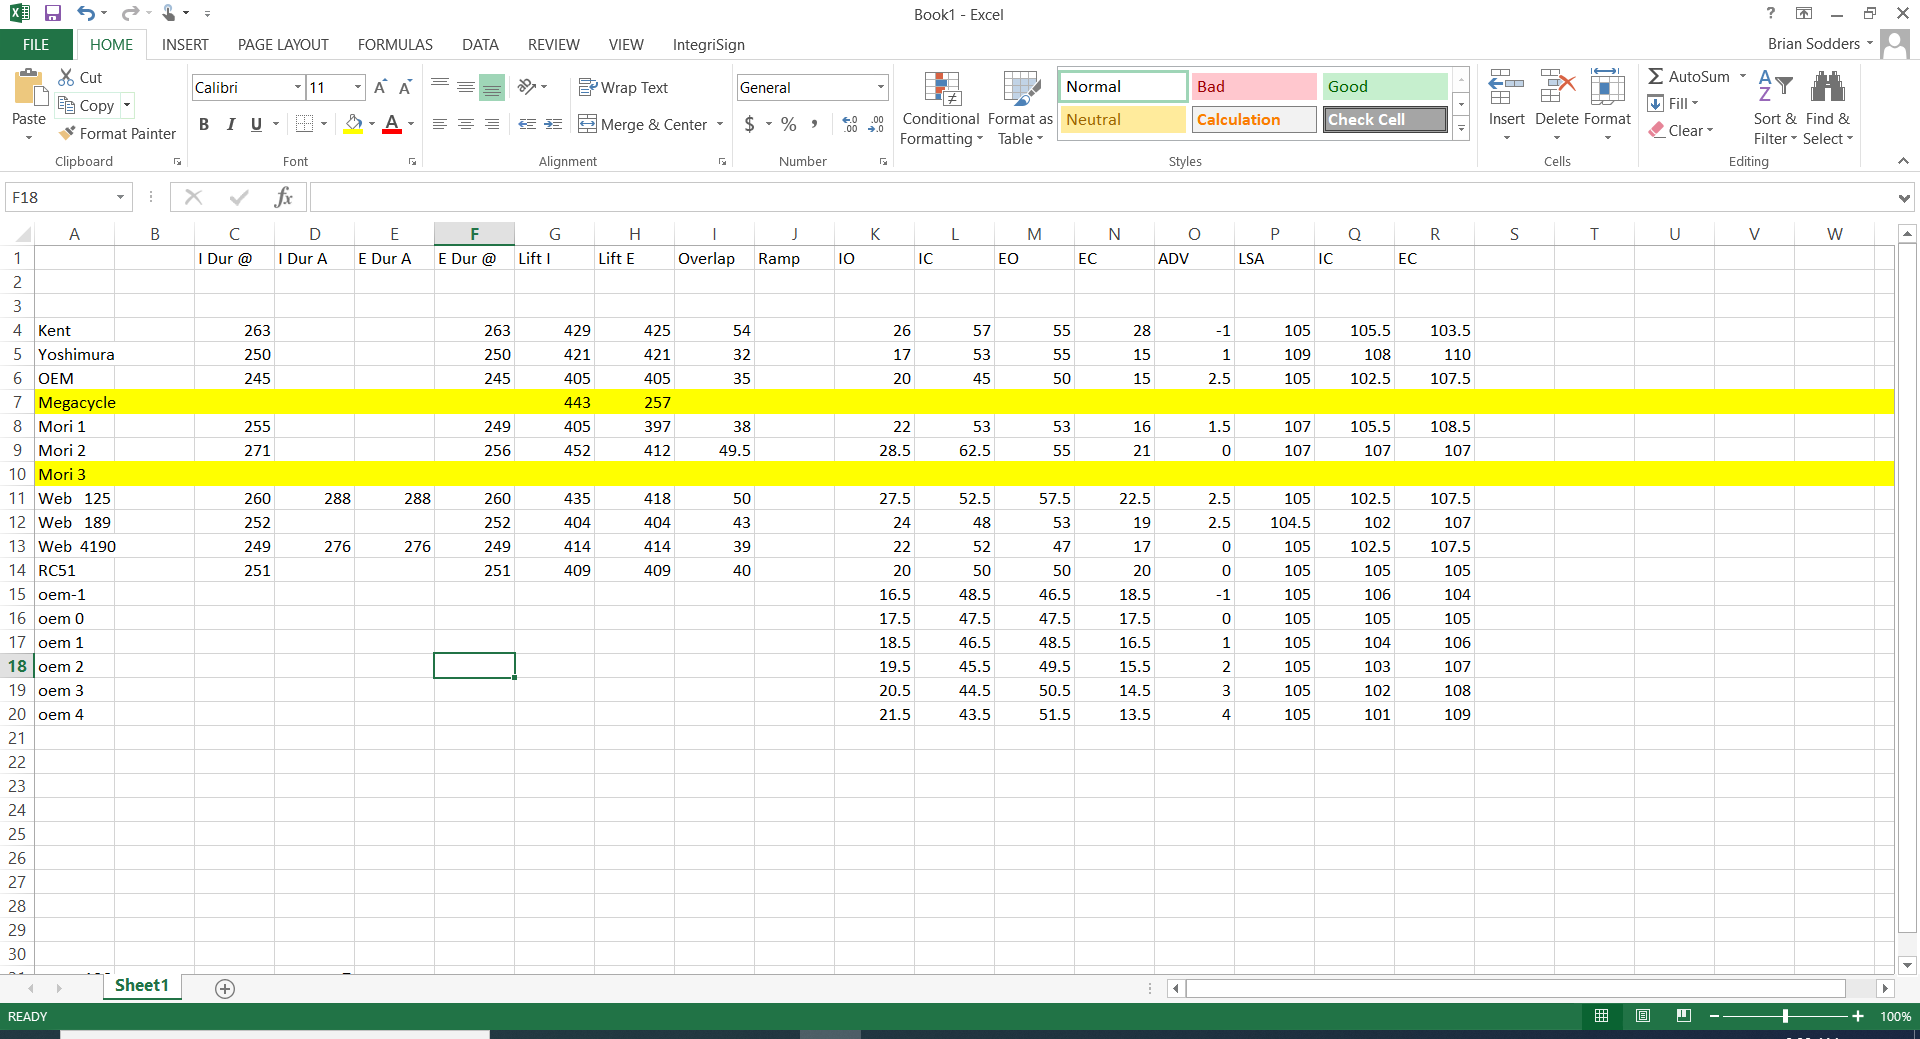Apply the Neutral cell style
The width and height of the screenshot is (1920, 1039).
[x=1123, y=119]
